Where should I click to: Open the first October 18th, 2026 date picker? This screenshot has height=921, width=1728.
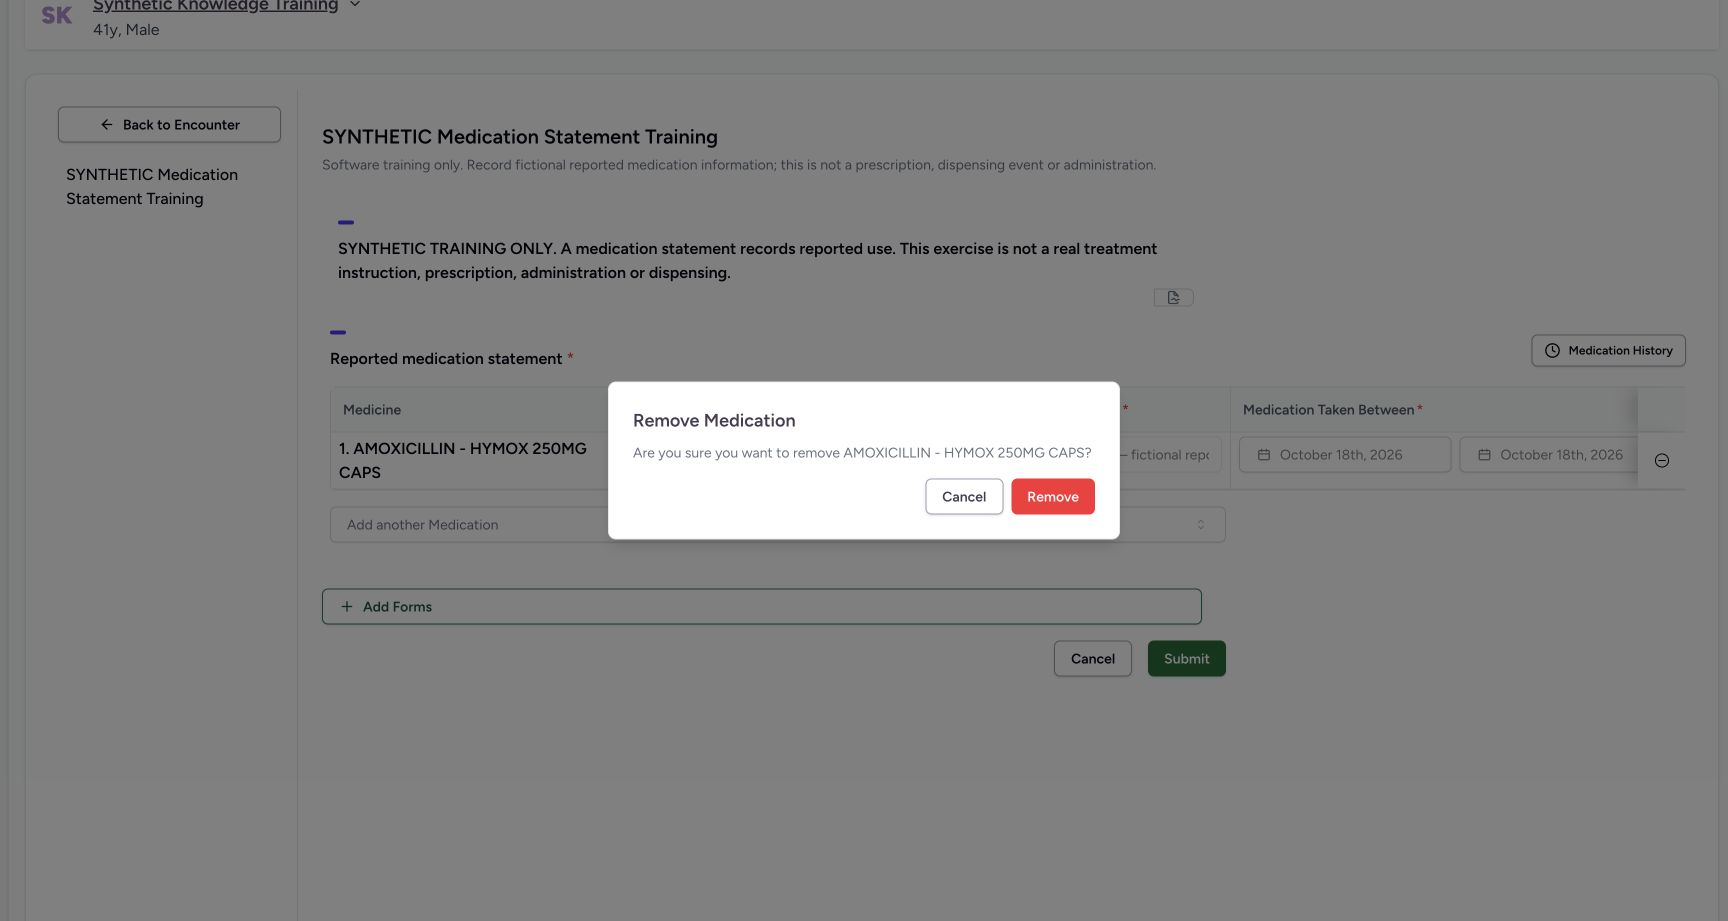click(1345, 455)
